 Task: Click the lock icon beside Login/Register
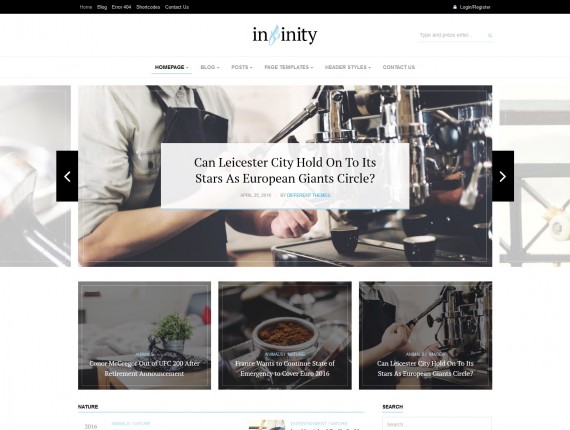pos(455,7)
